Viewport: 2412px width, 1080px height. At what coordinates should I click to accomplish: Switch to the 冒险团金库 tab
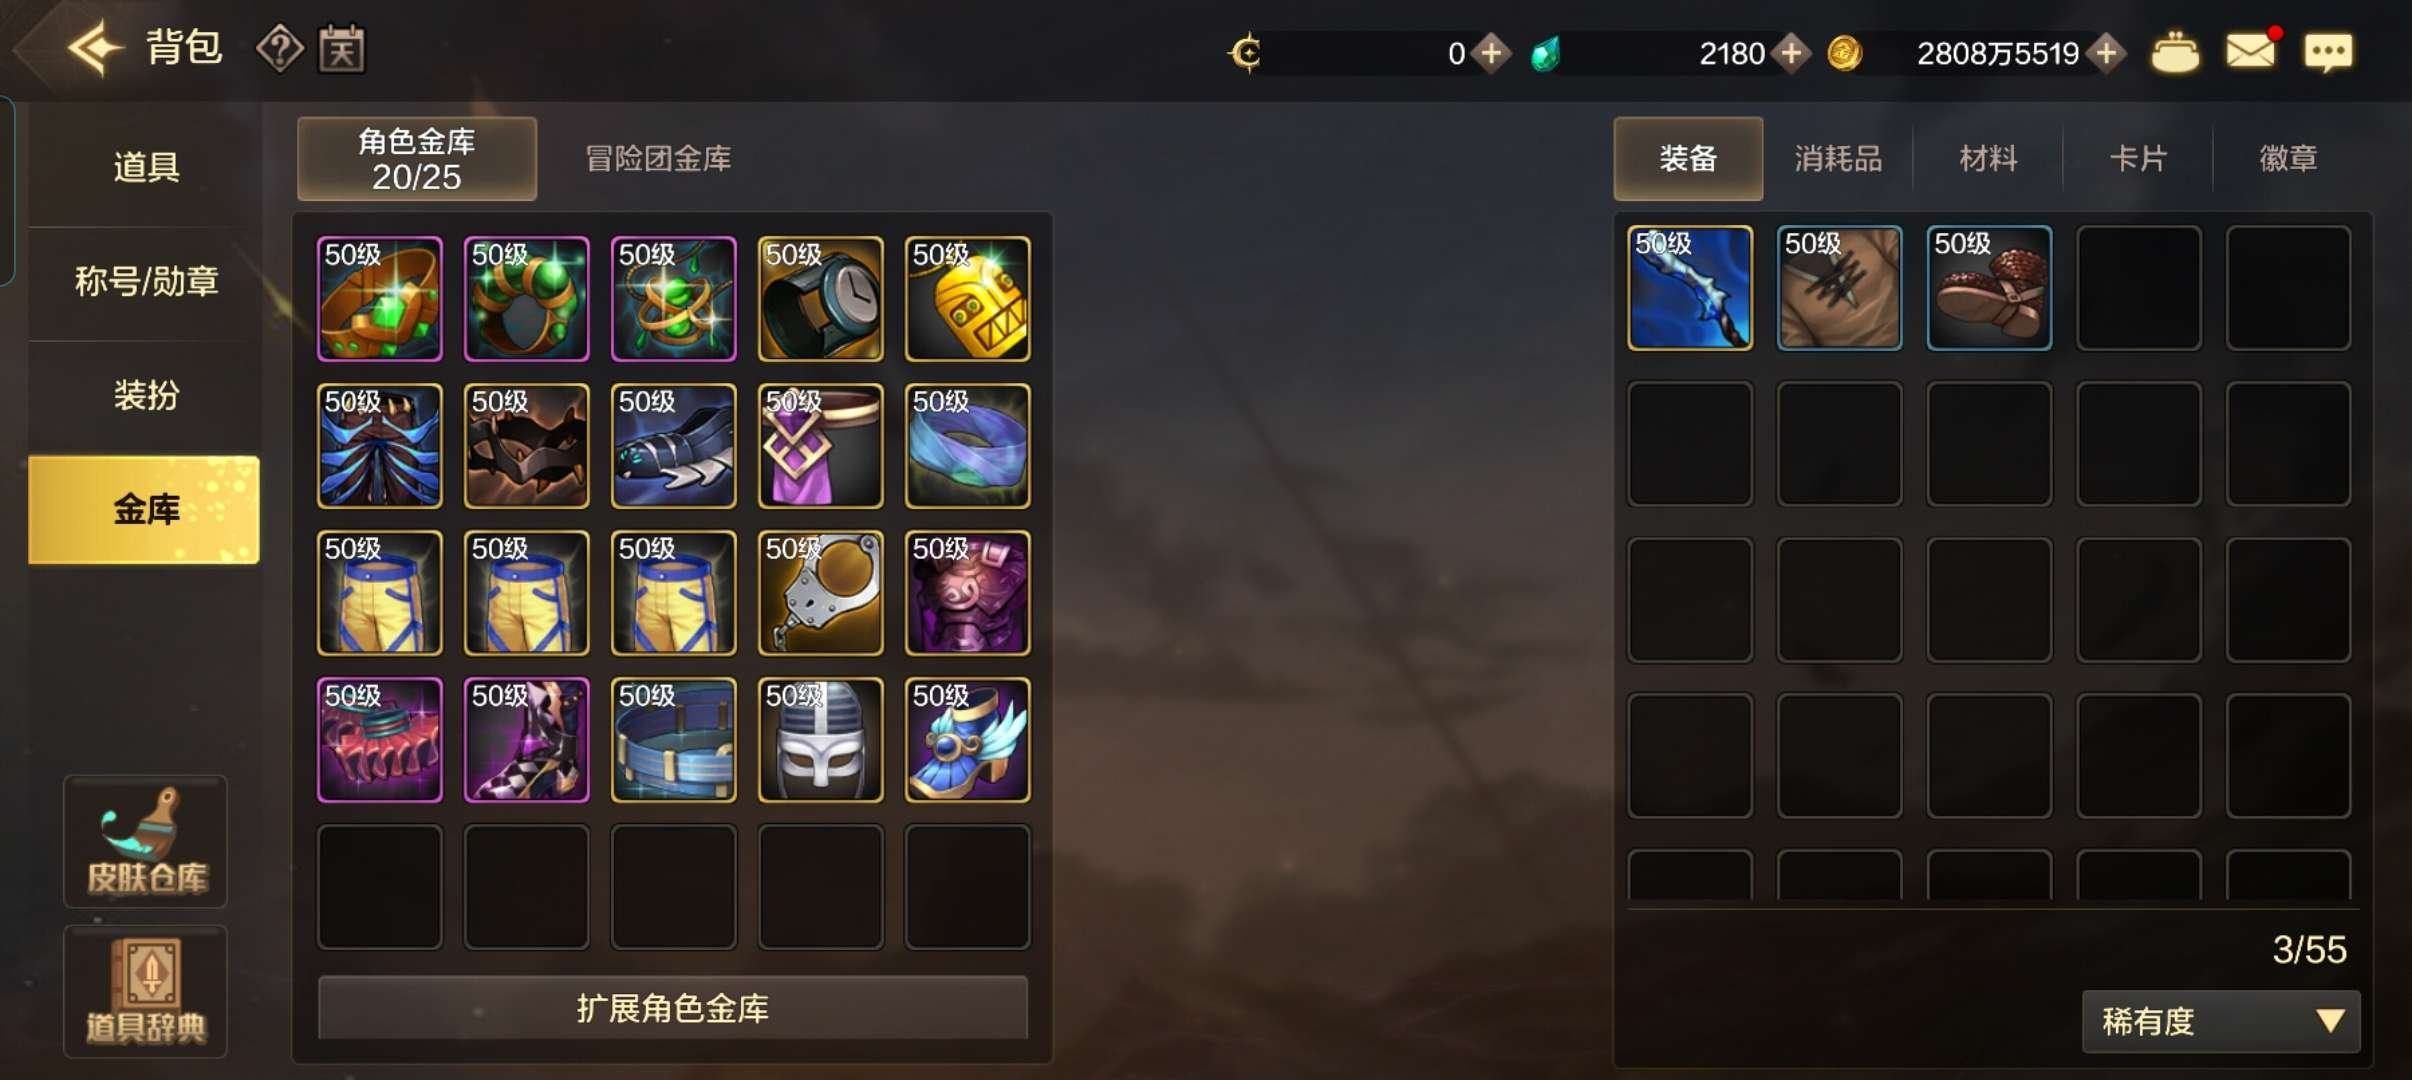[658, 158]
